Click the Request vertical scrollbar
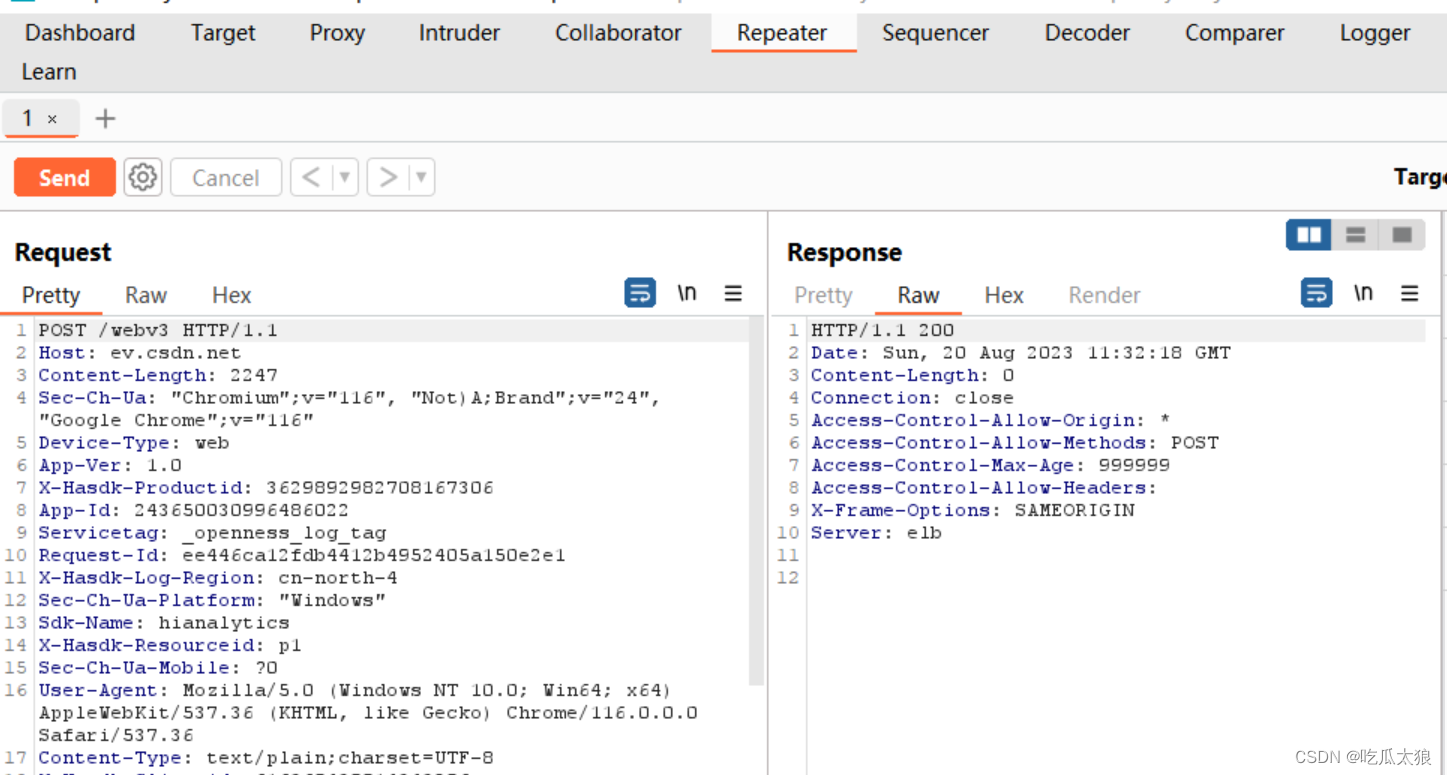Screen dimensions: 1447x775 [x=757, y=500]
